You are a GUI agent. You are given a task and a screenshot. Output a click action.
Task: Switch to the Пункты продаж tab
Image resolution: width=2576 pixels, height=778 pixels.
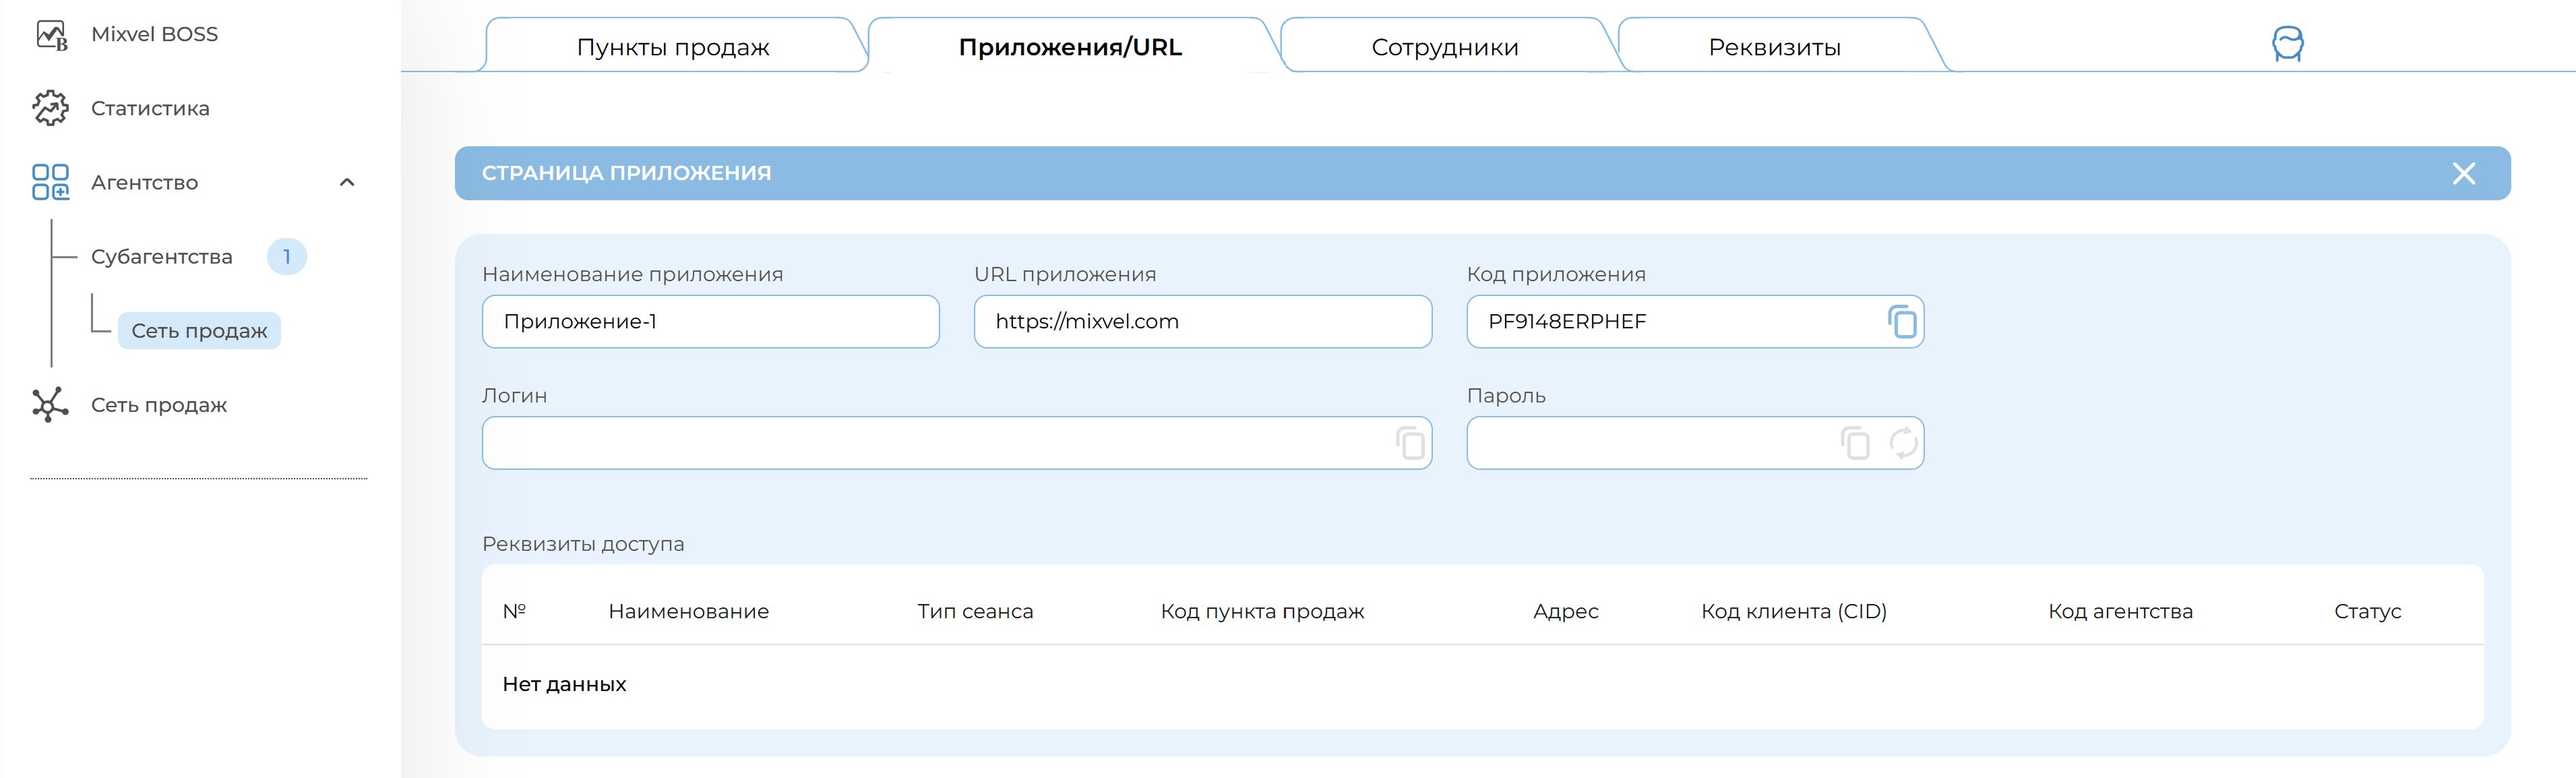tap(673, 47)
